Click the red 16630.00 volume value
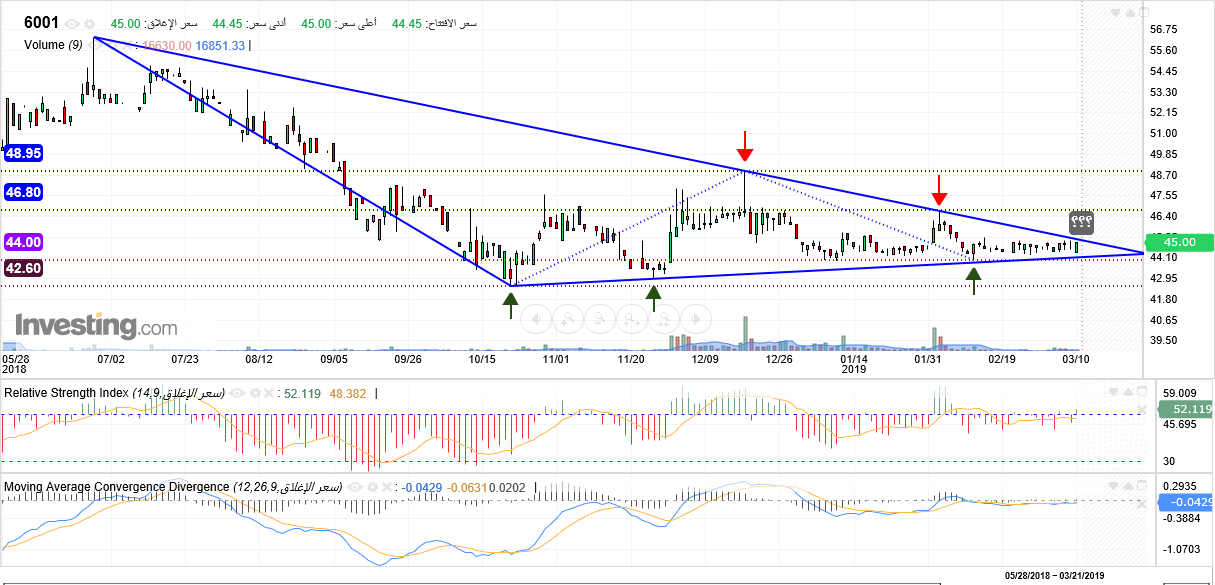The width and height of the screenshot is (1215, 585). [x=167, y=45]
